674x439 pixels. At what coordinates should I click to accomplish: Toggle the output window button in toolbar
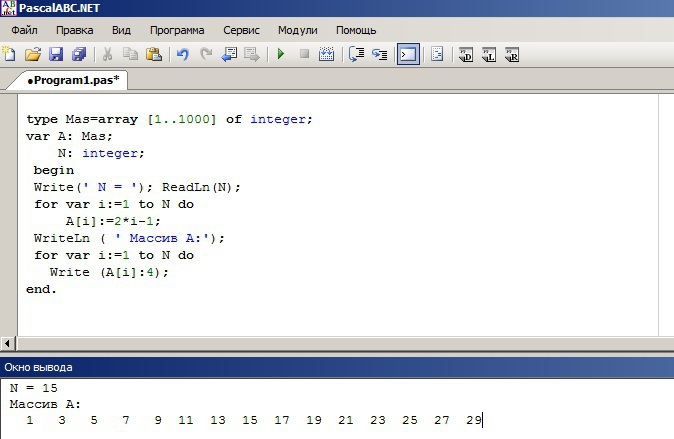pos(408,54)
